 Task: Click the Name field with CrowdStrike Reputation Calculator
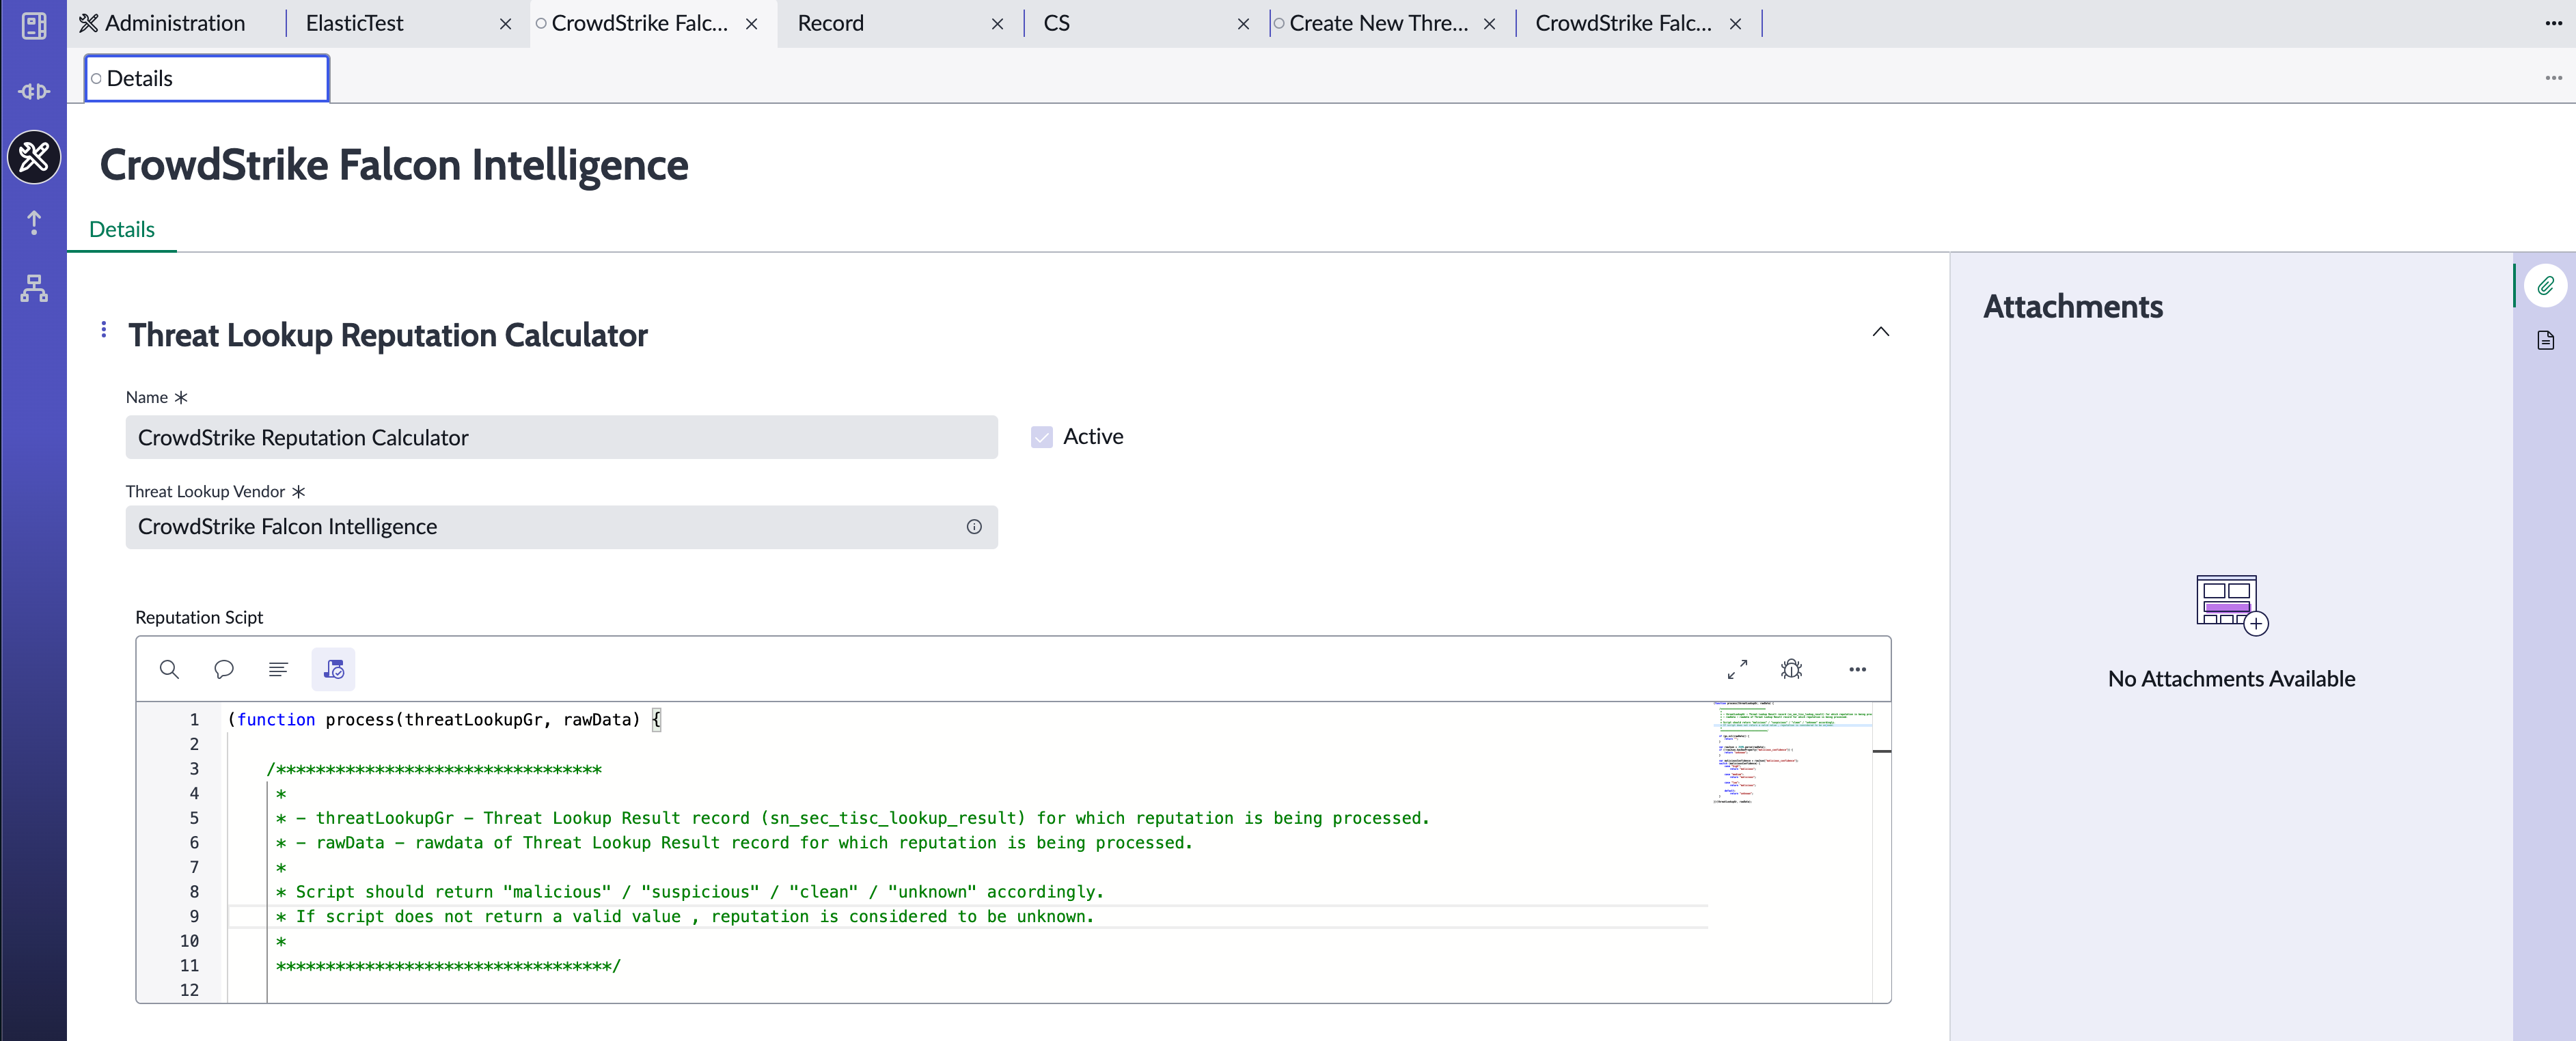[x=561, y=438]
